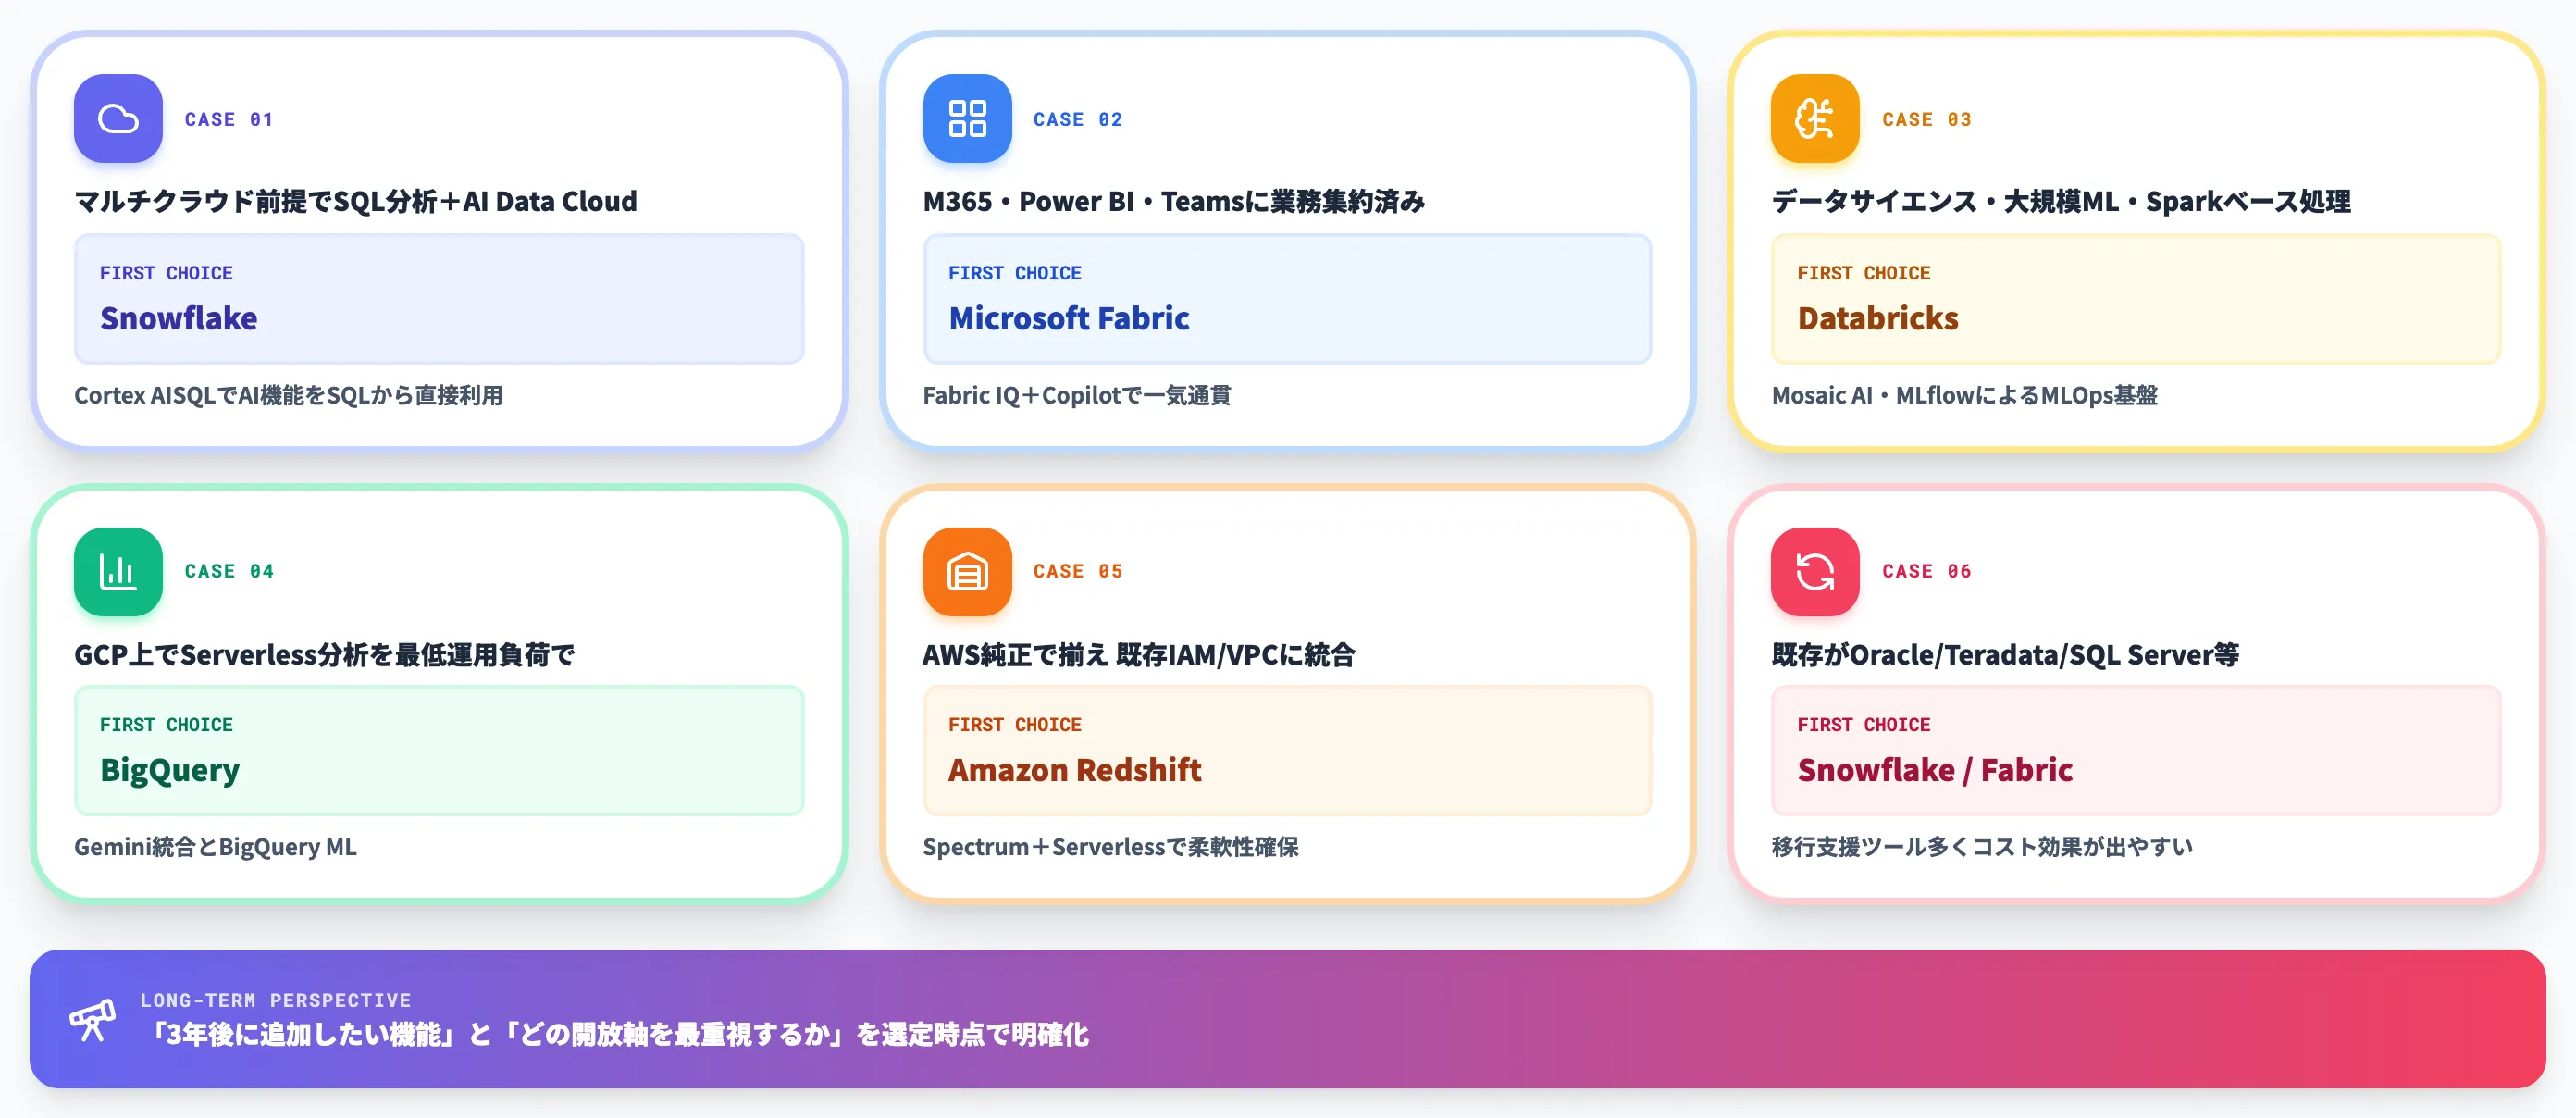Click the Databricks first choice box
Viewport: 2576px width, 1118px height.
pos(2136,299)
